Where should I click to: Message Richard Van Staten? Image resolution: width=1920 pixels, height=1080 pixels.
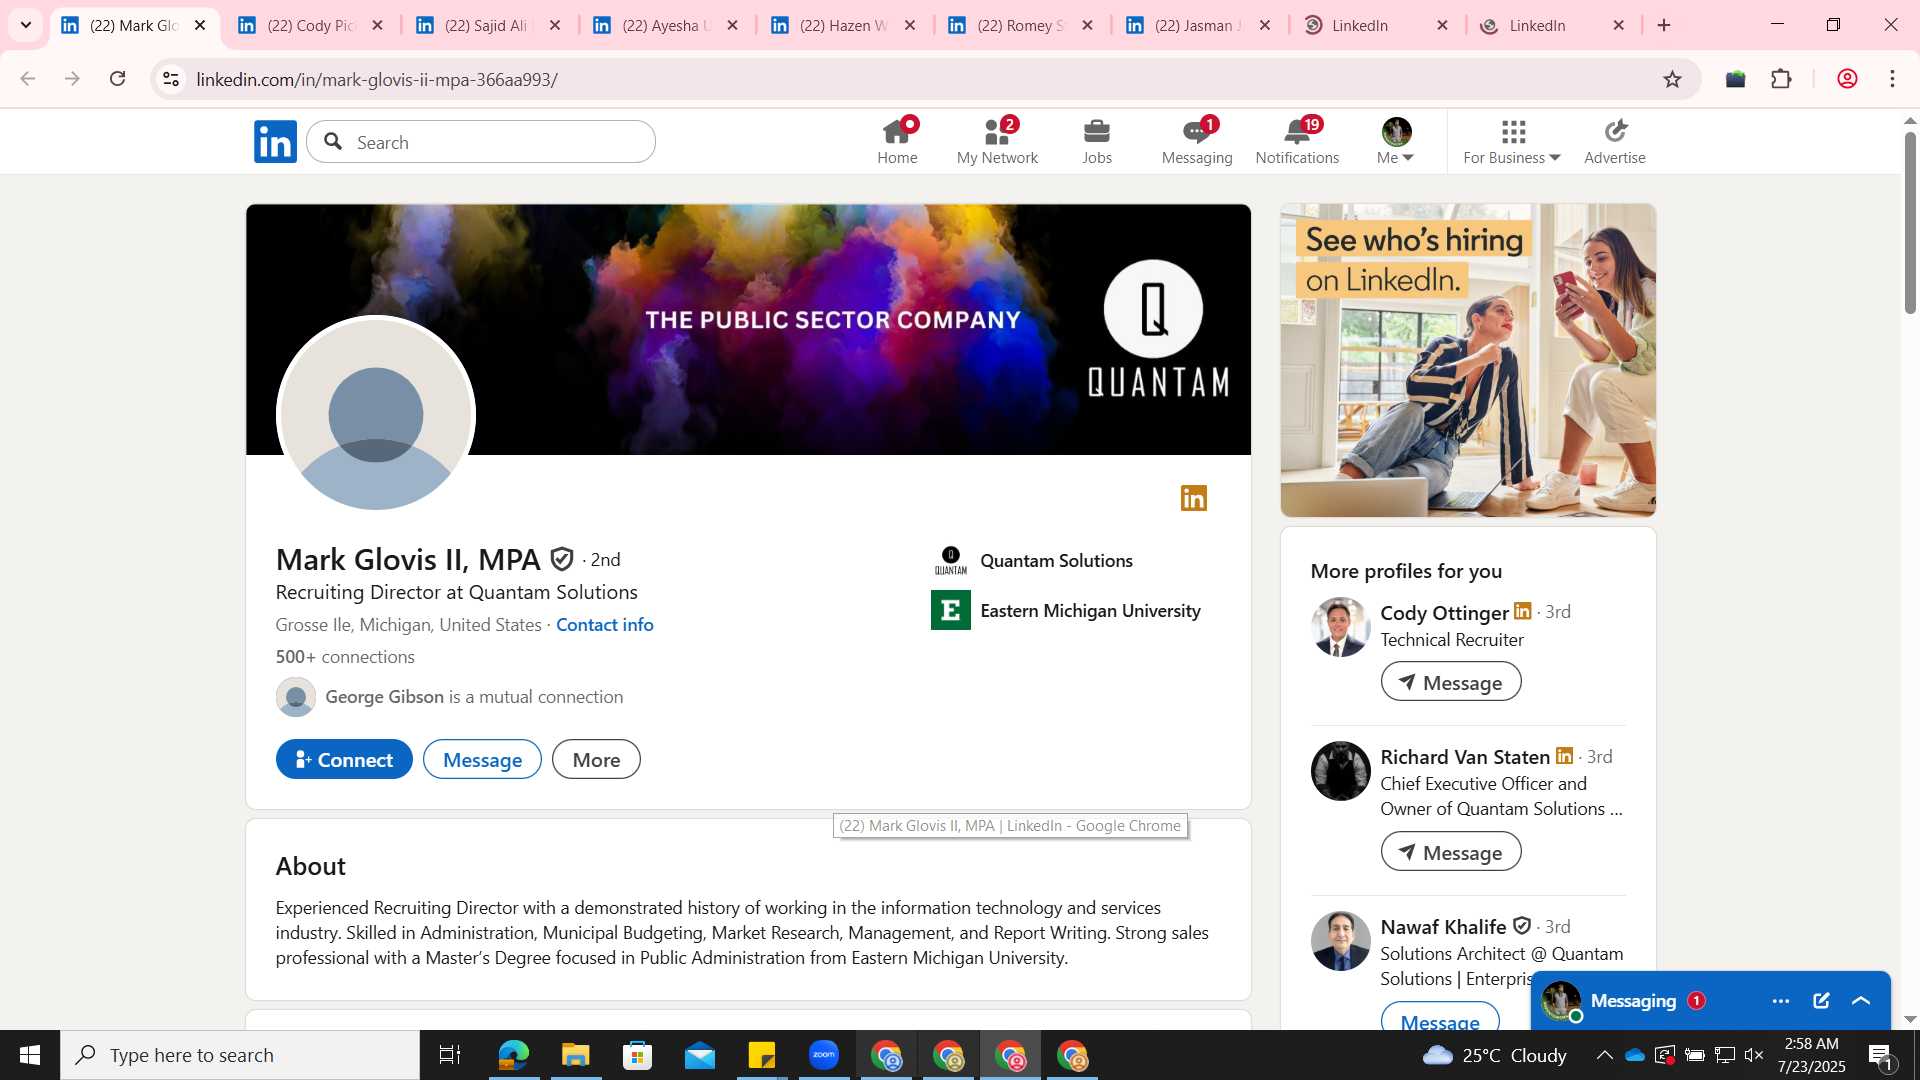click(x=1451, y=852)
